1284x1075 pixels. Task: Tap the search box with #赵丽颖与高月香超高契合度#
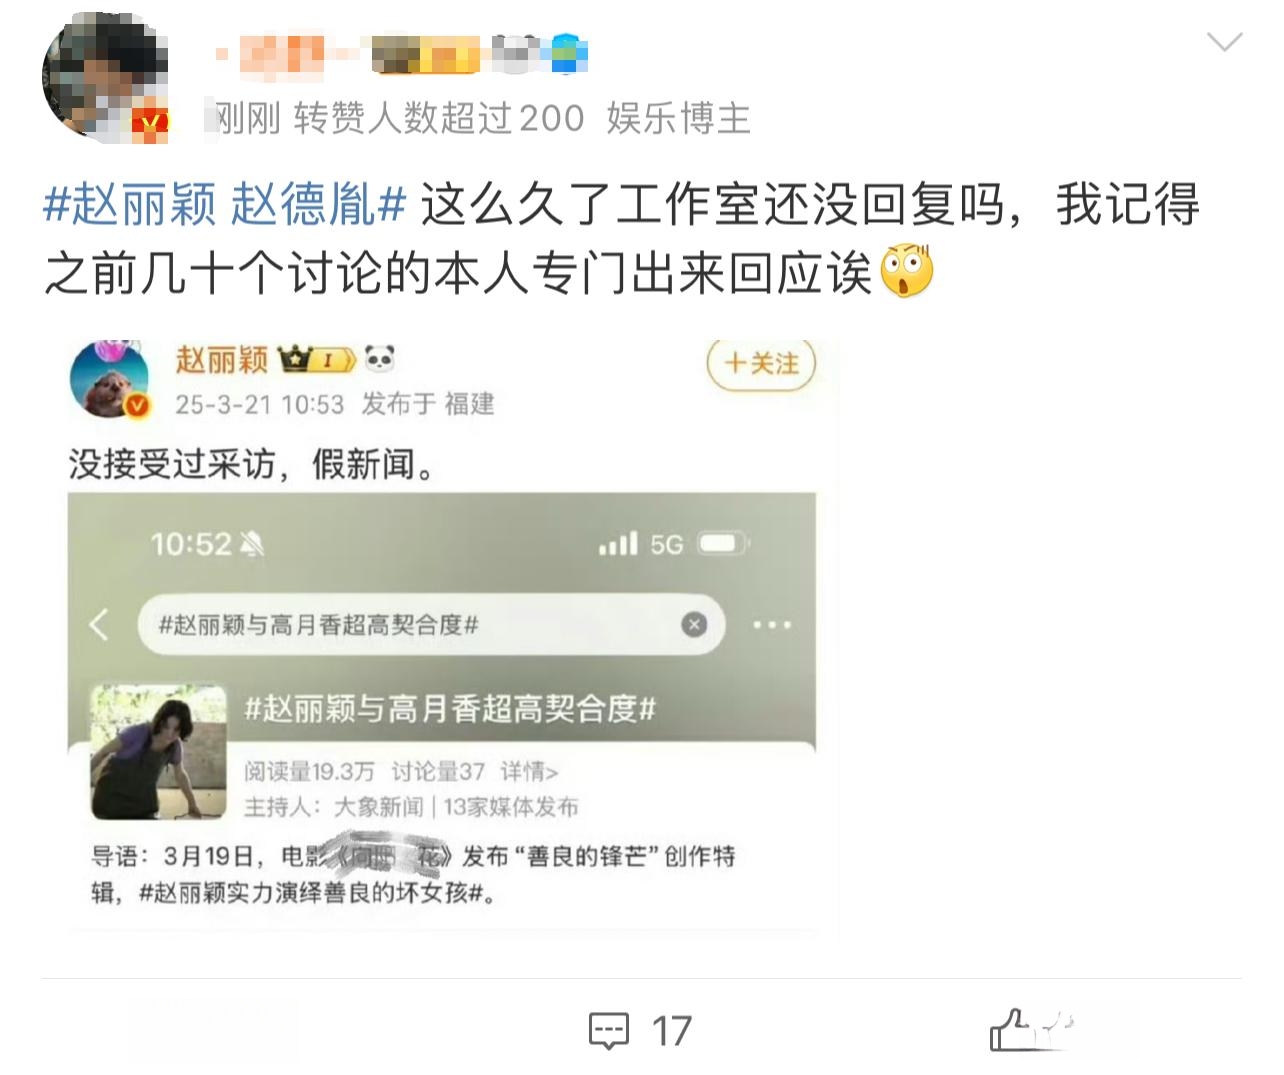click(431, 625)
